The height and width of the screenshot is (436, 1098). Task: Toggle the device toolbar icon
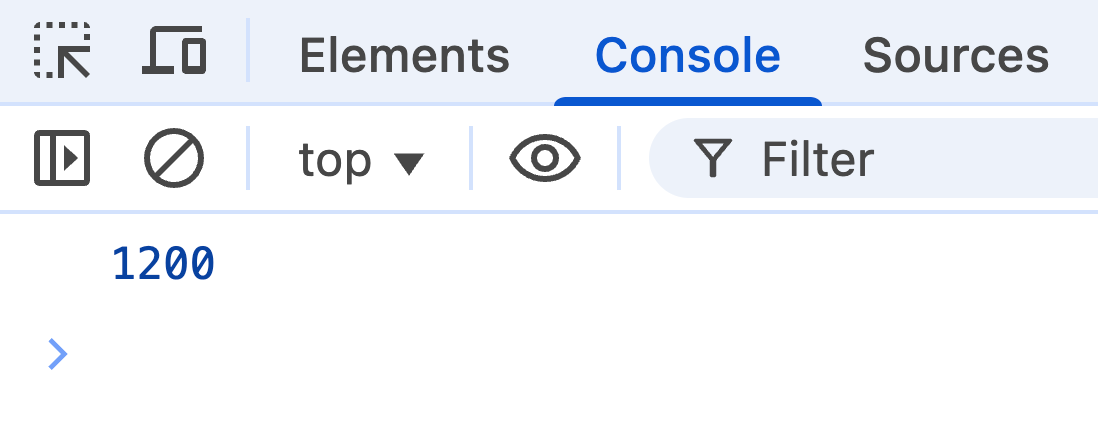pos(174,51)
